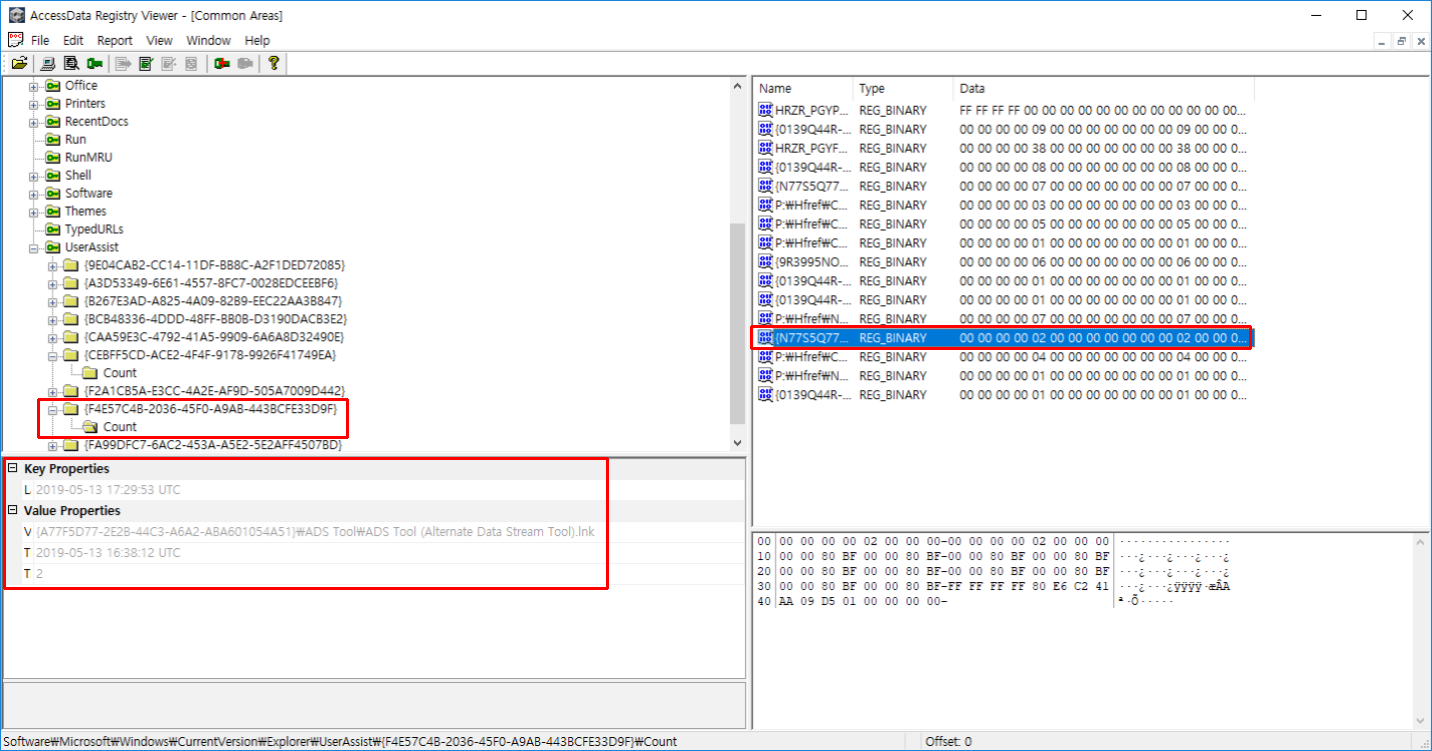The height and width of the screenshot is (751, 1432).
Task: Open the File menu
Action: (40, 41)
